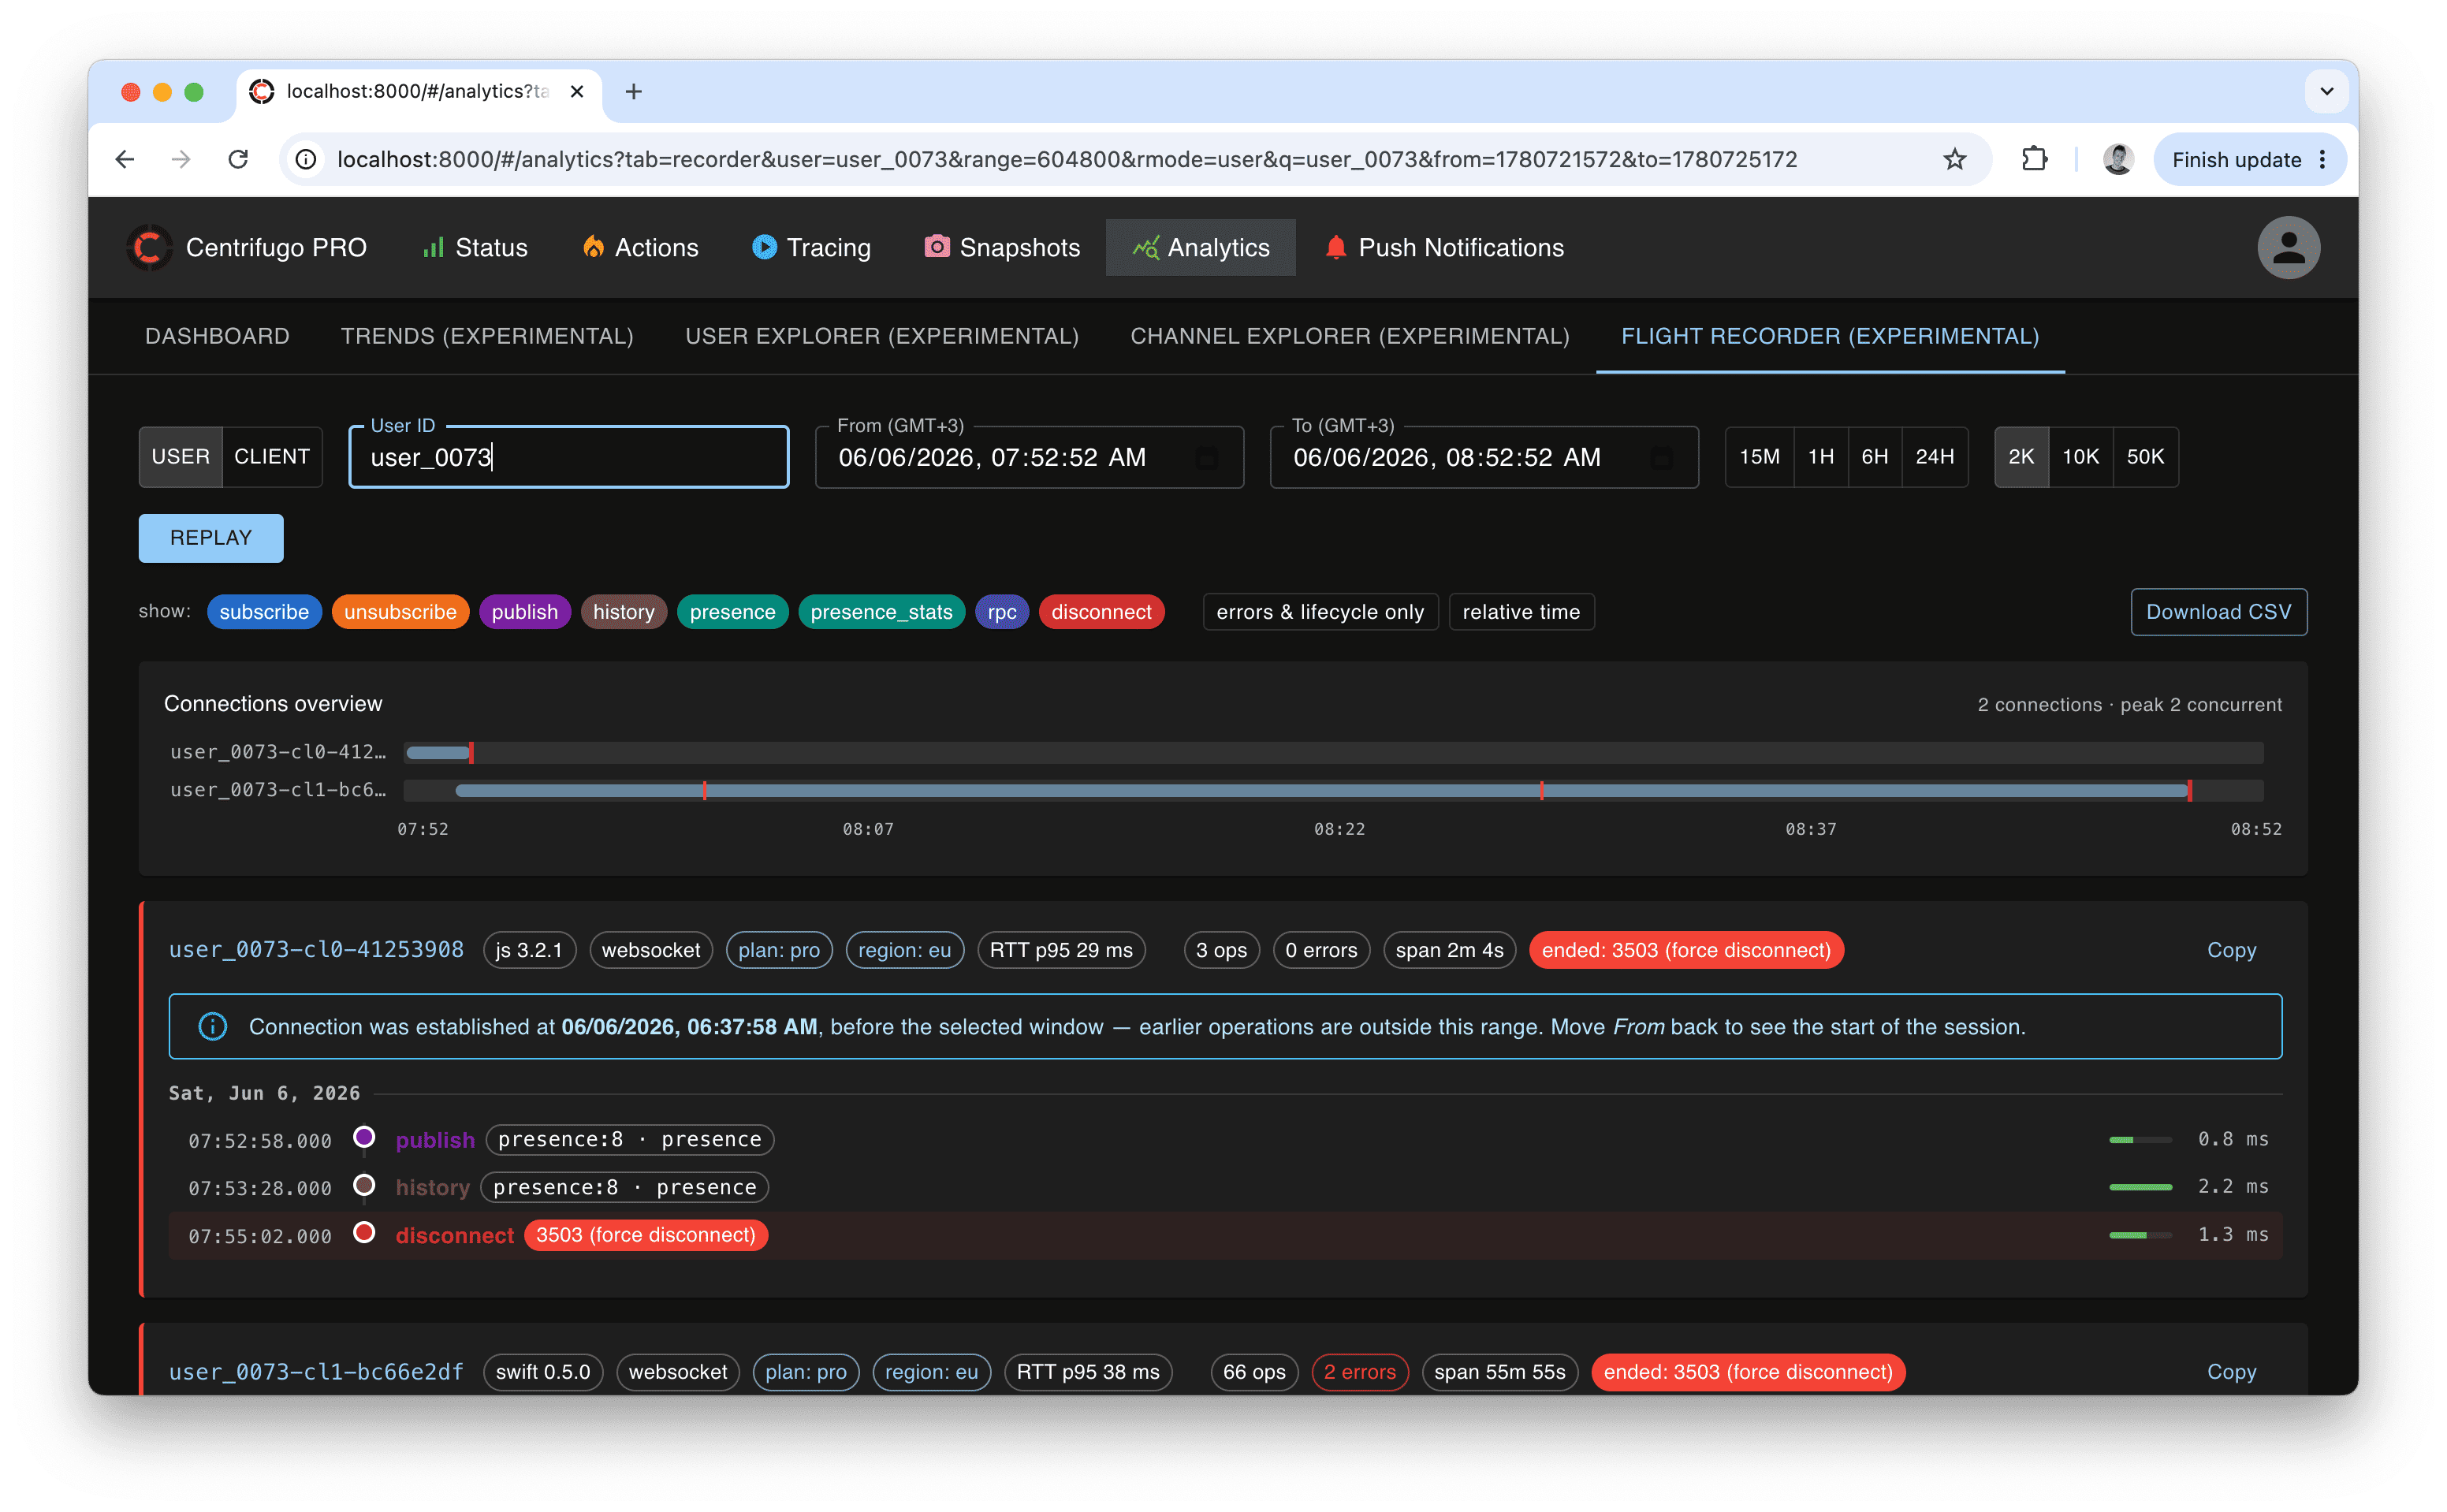2447x1512 pixels.
Task: Open Push Notifications page
Action: [x=1444, y=247]
